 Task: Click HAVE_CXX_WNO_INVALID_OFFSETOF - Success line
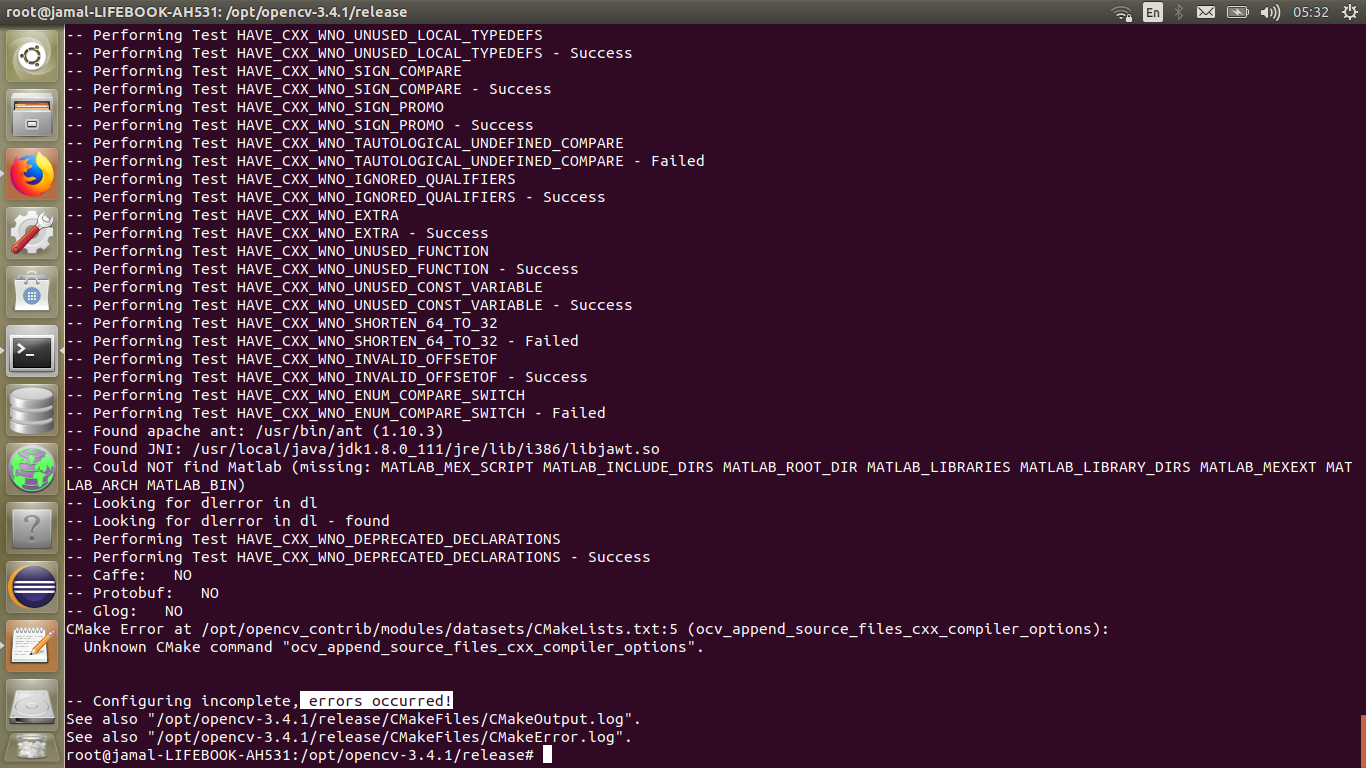tap(327, 377)
